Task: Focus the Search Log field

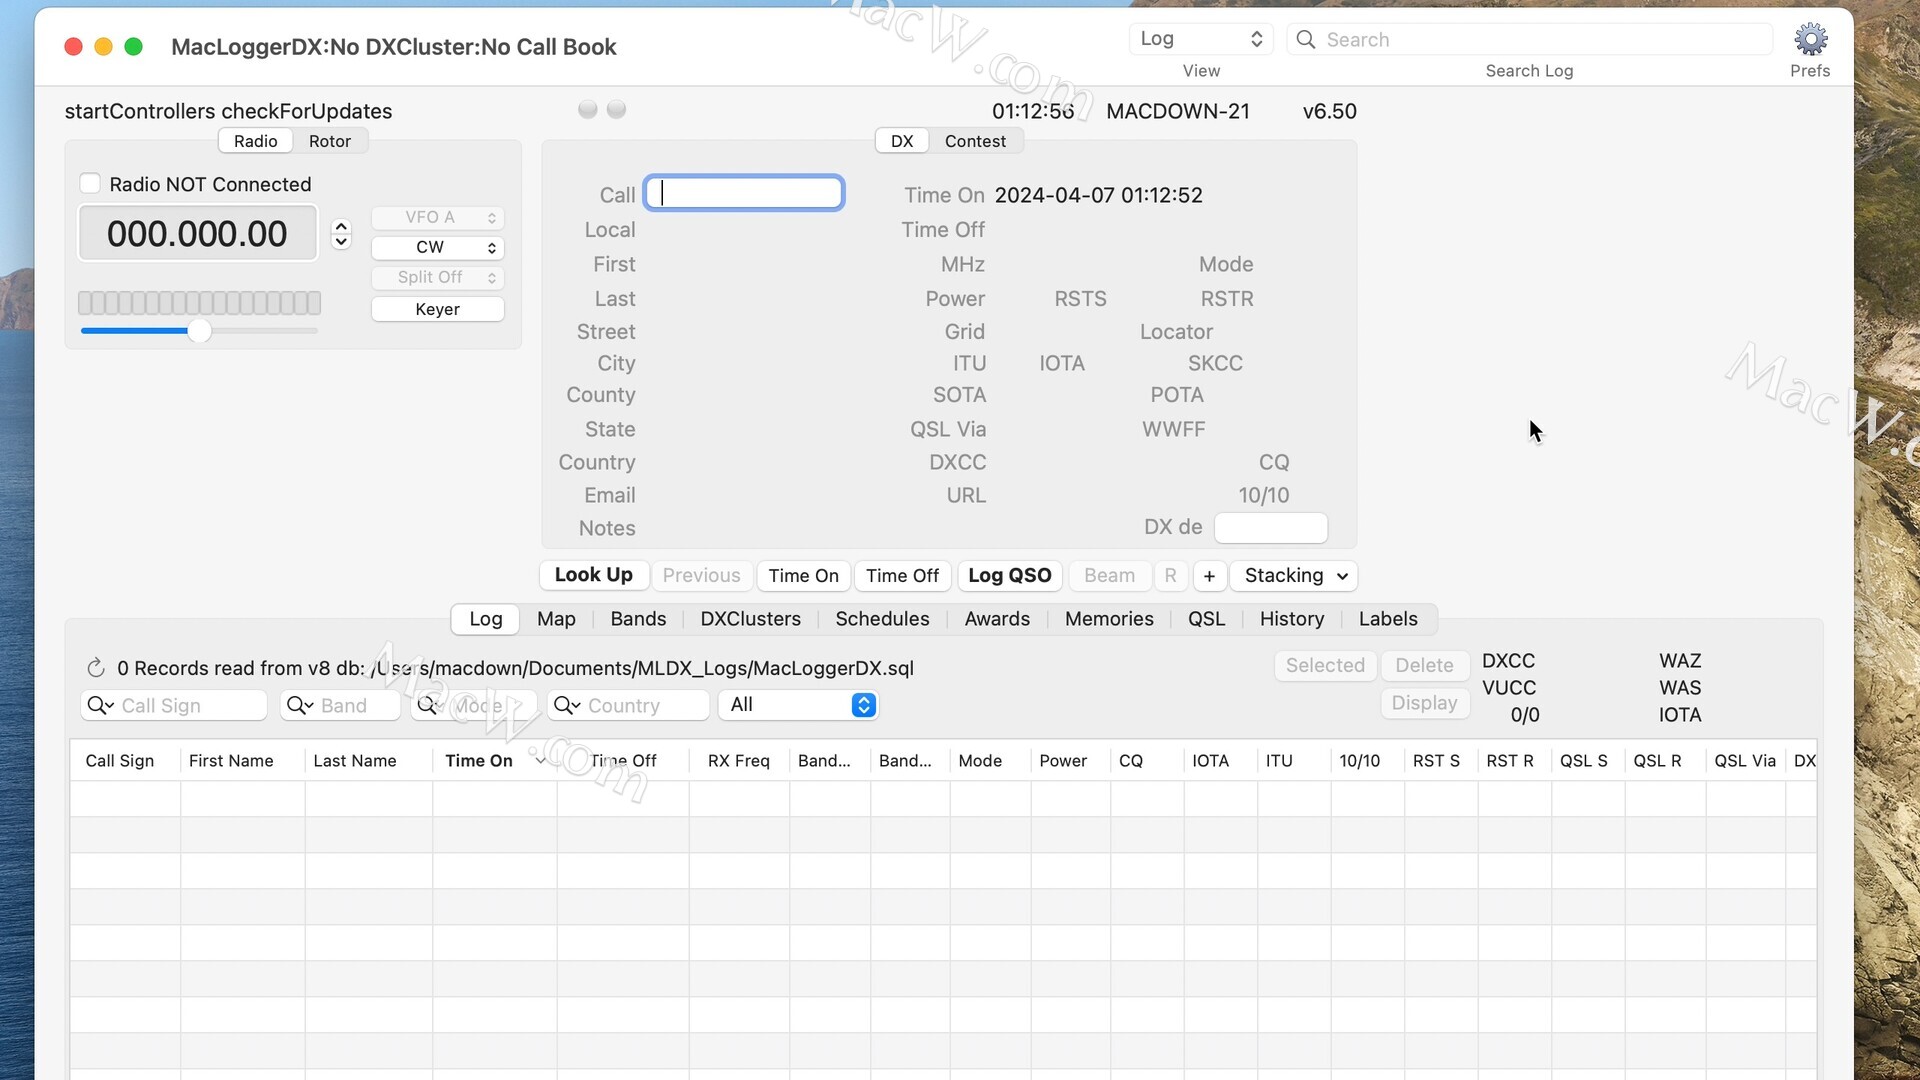Action: click(1530, 39)
